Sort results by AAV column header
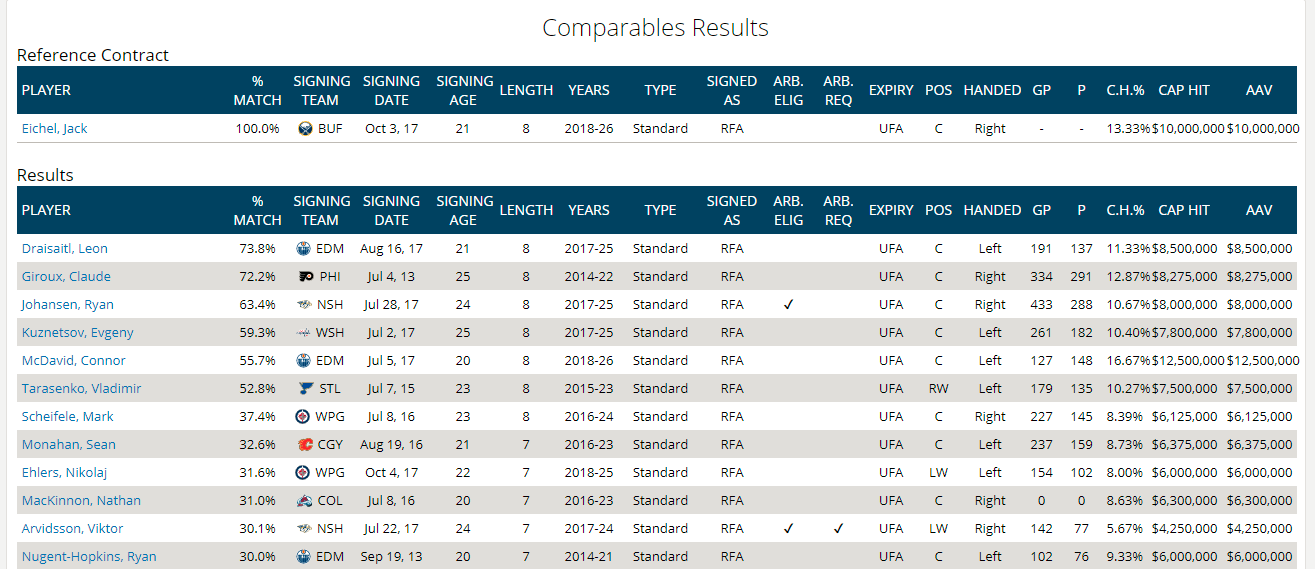1315x569 pixels. [x=1260, y=210]
